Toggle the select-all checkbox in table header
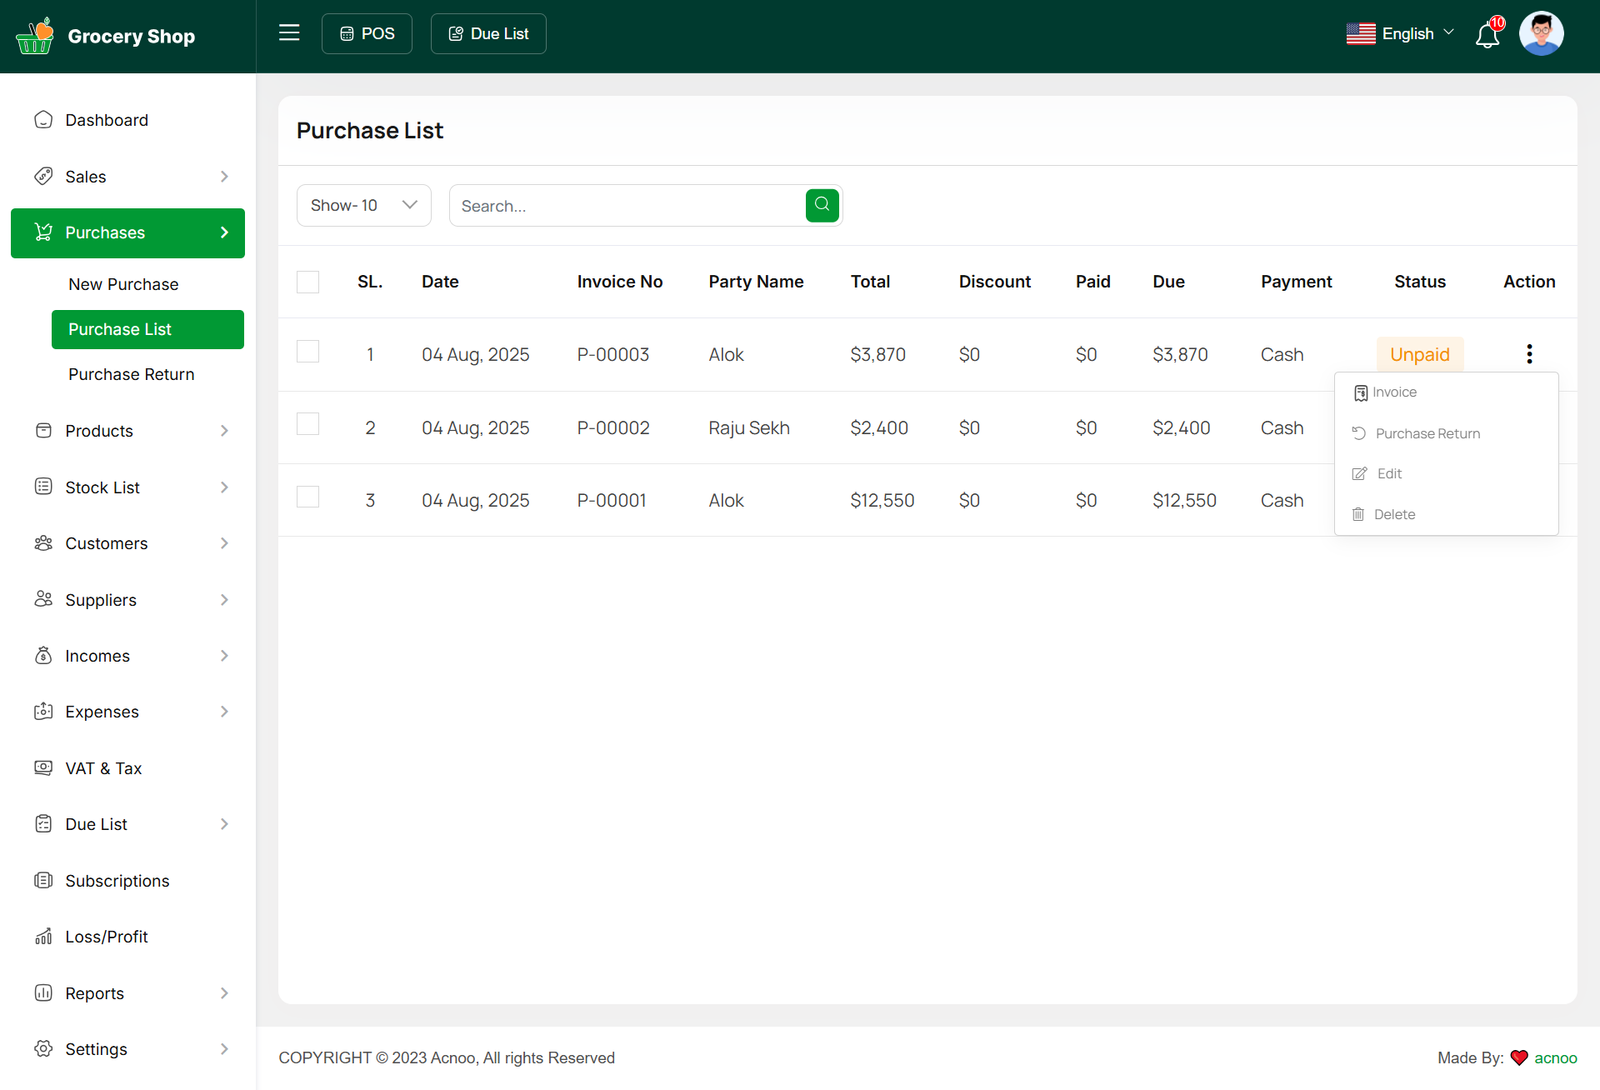The height and width of the screenshot is (1090, 1600). 308,282
